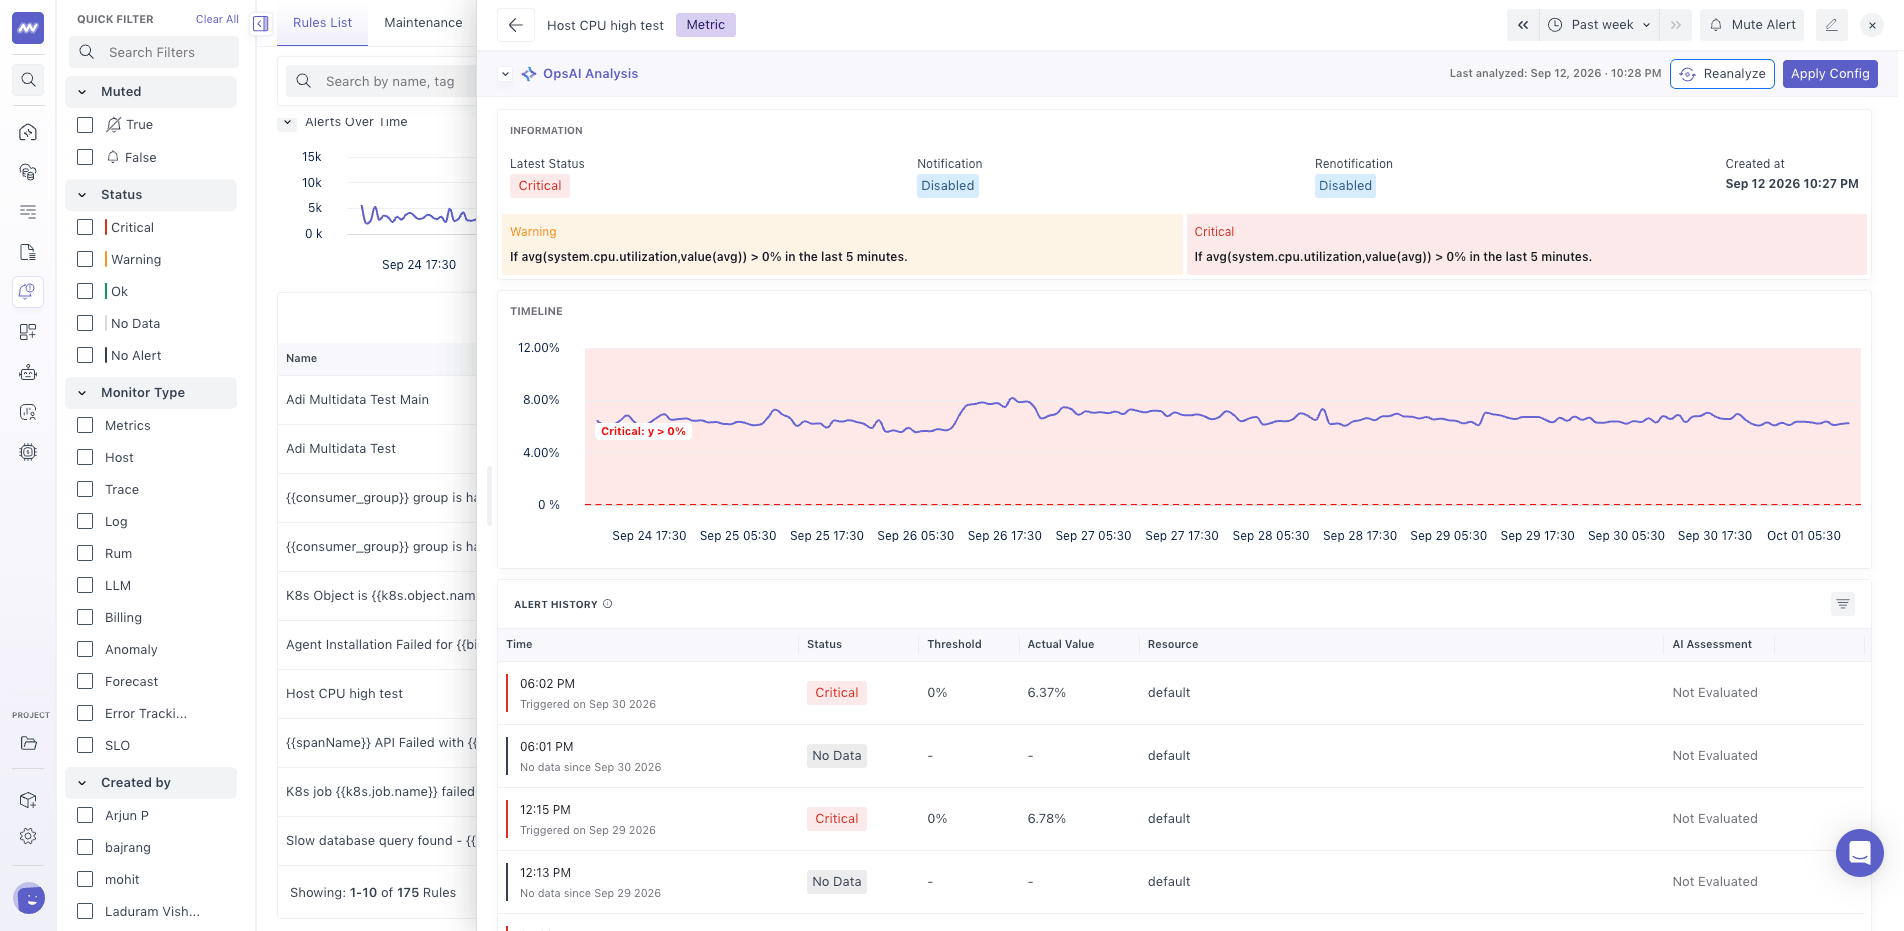Select the Slow database query found rule

pyautogui.click(x=380, y=840)
